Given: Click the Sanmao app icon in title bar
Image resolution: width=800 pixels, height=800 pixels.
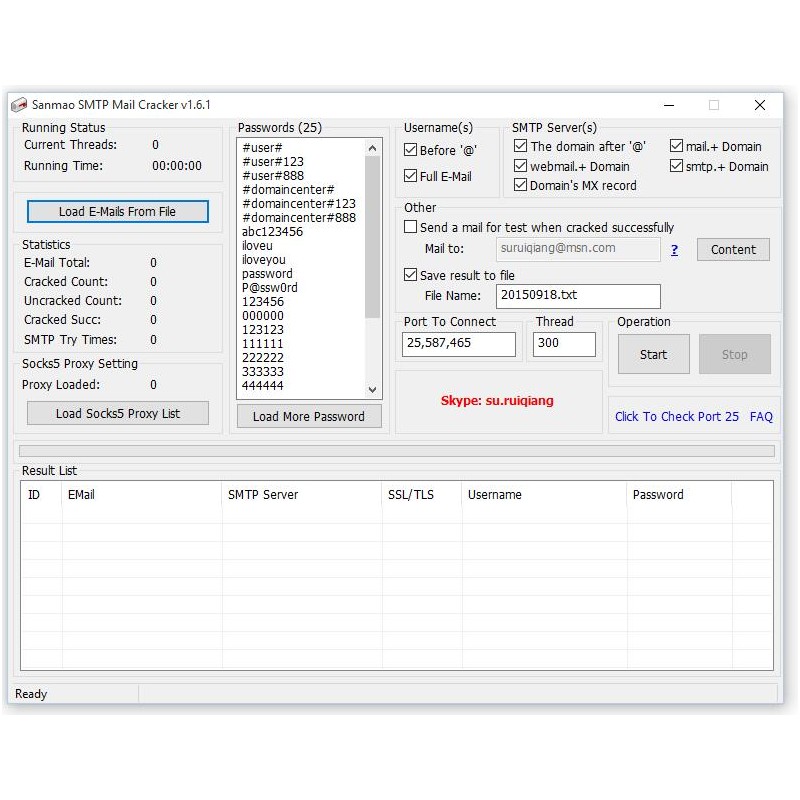Looking at the screenshot, I should pyautogui.click(x=19, y=105).
